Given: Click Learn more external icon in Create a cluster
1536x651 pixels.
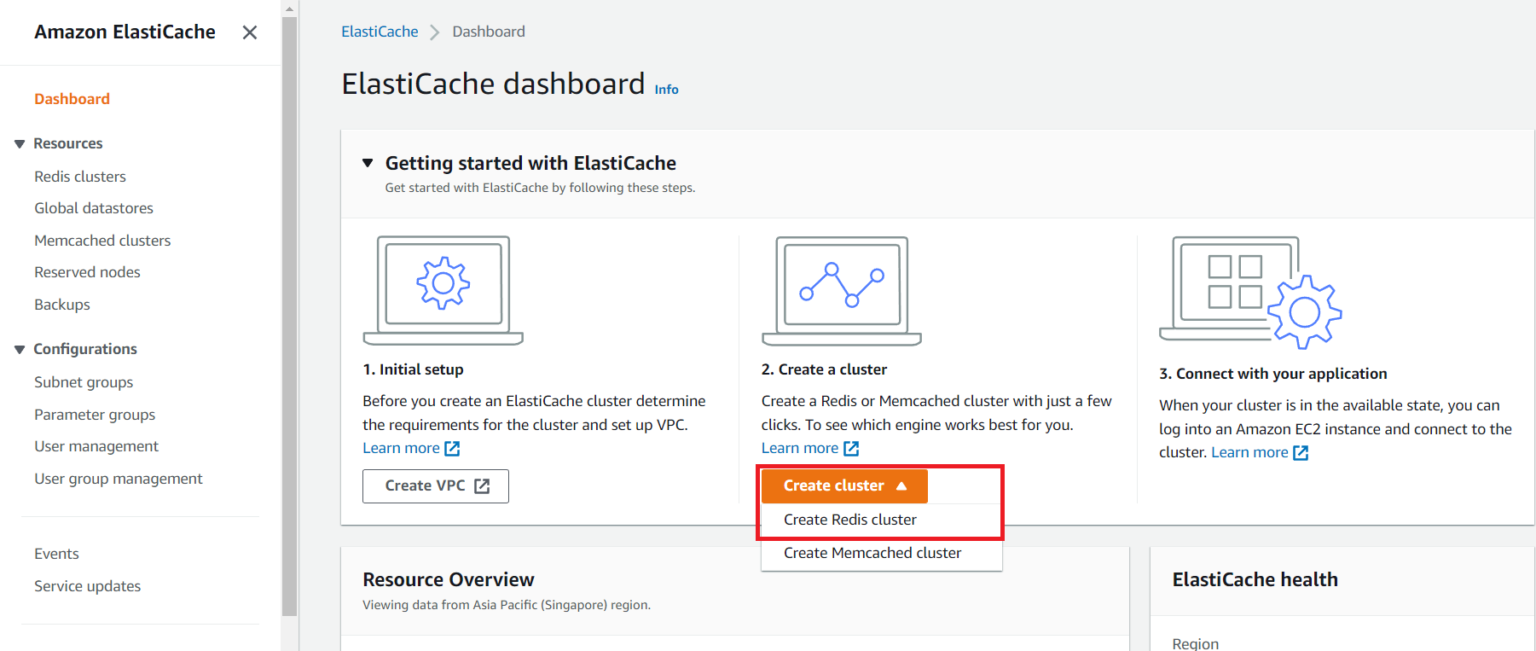Looking at the screenshot, I should (851, 448).
